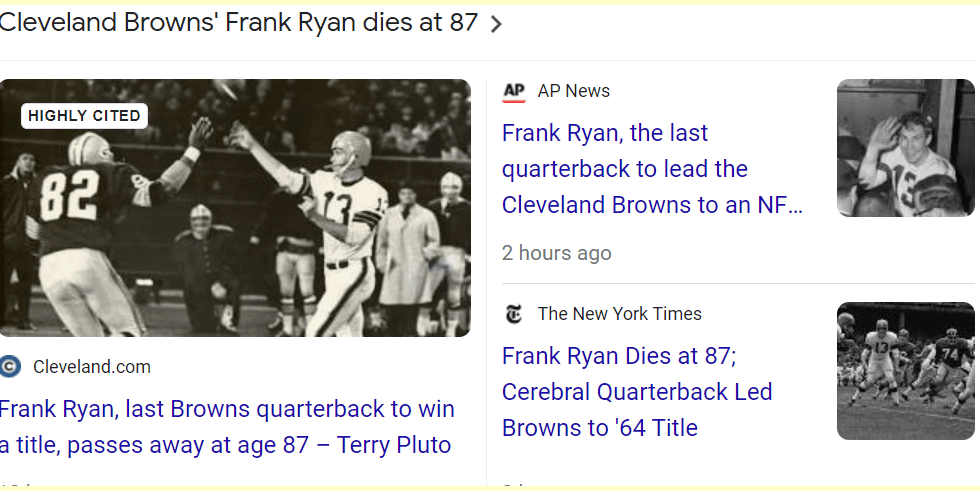Image resolution: width=980 pixels, height=491 pixels.
Task: Click the Cleveland.com favicon icon
Action: (x=11, y=367)
